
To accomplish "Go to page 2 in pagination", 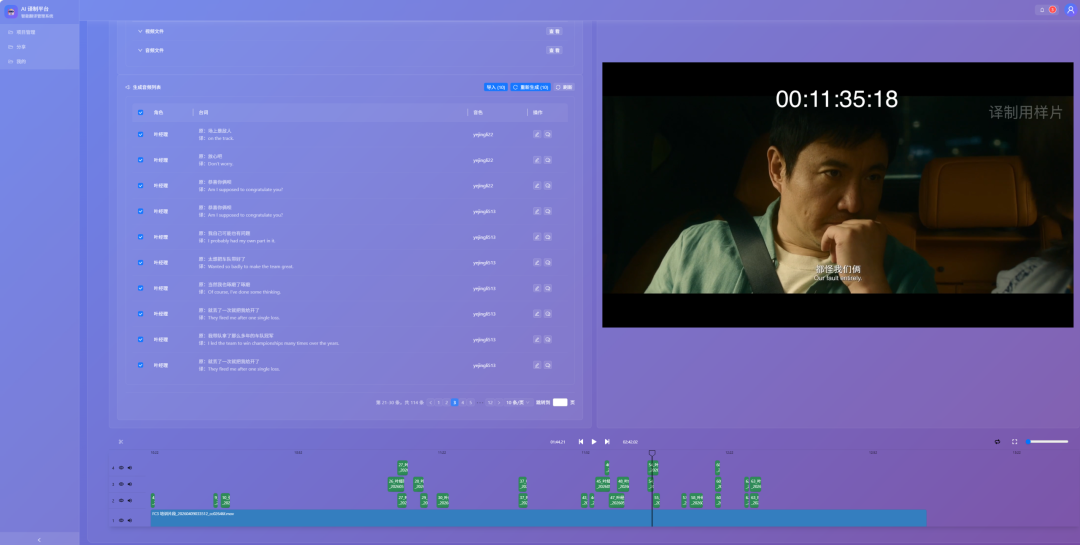I will click(x=446, y=402).
